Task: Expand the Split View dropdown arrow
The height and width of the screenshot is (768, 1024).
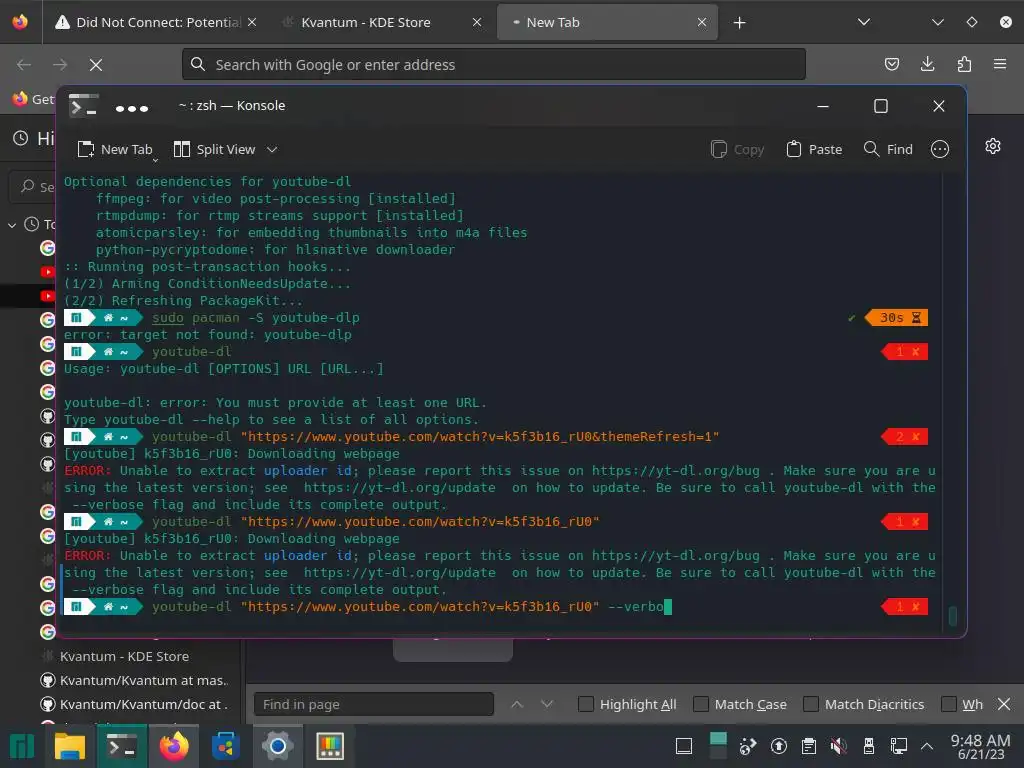Action: point(272,150)
